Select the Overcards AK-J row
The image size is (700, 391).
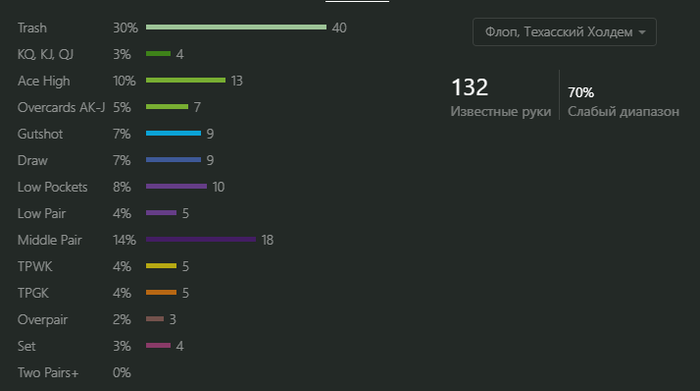(x=109, y=107)
